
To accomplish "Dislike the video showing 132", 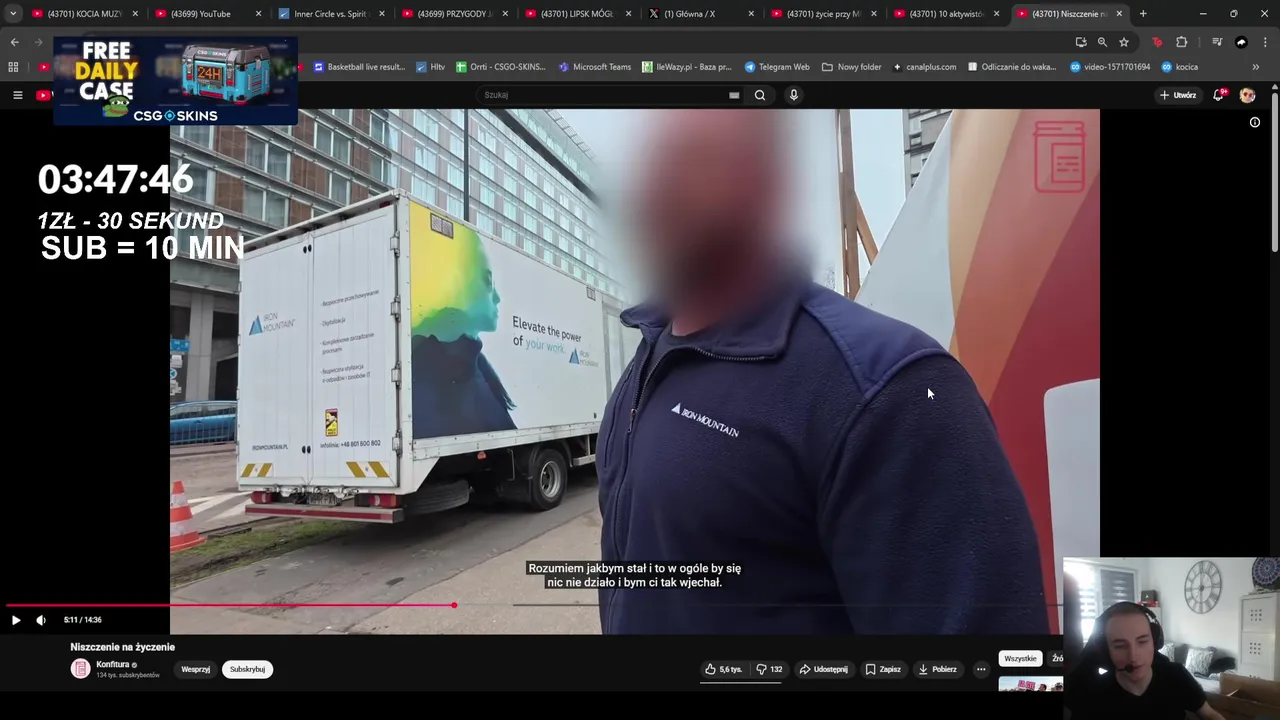I will [x=769, y=669].
